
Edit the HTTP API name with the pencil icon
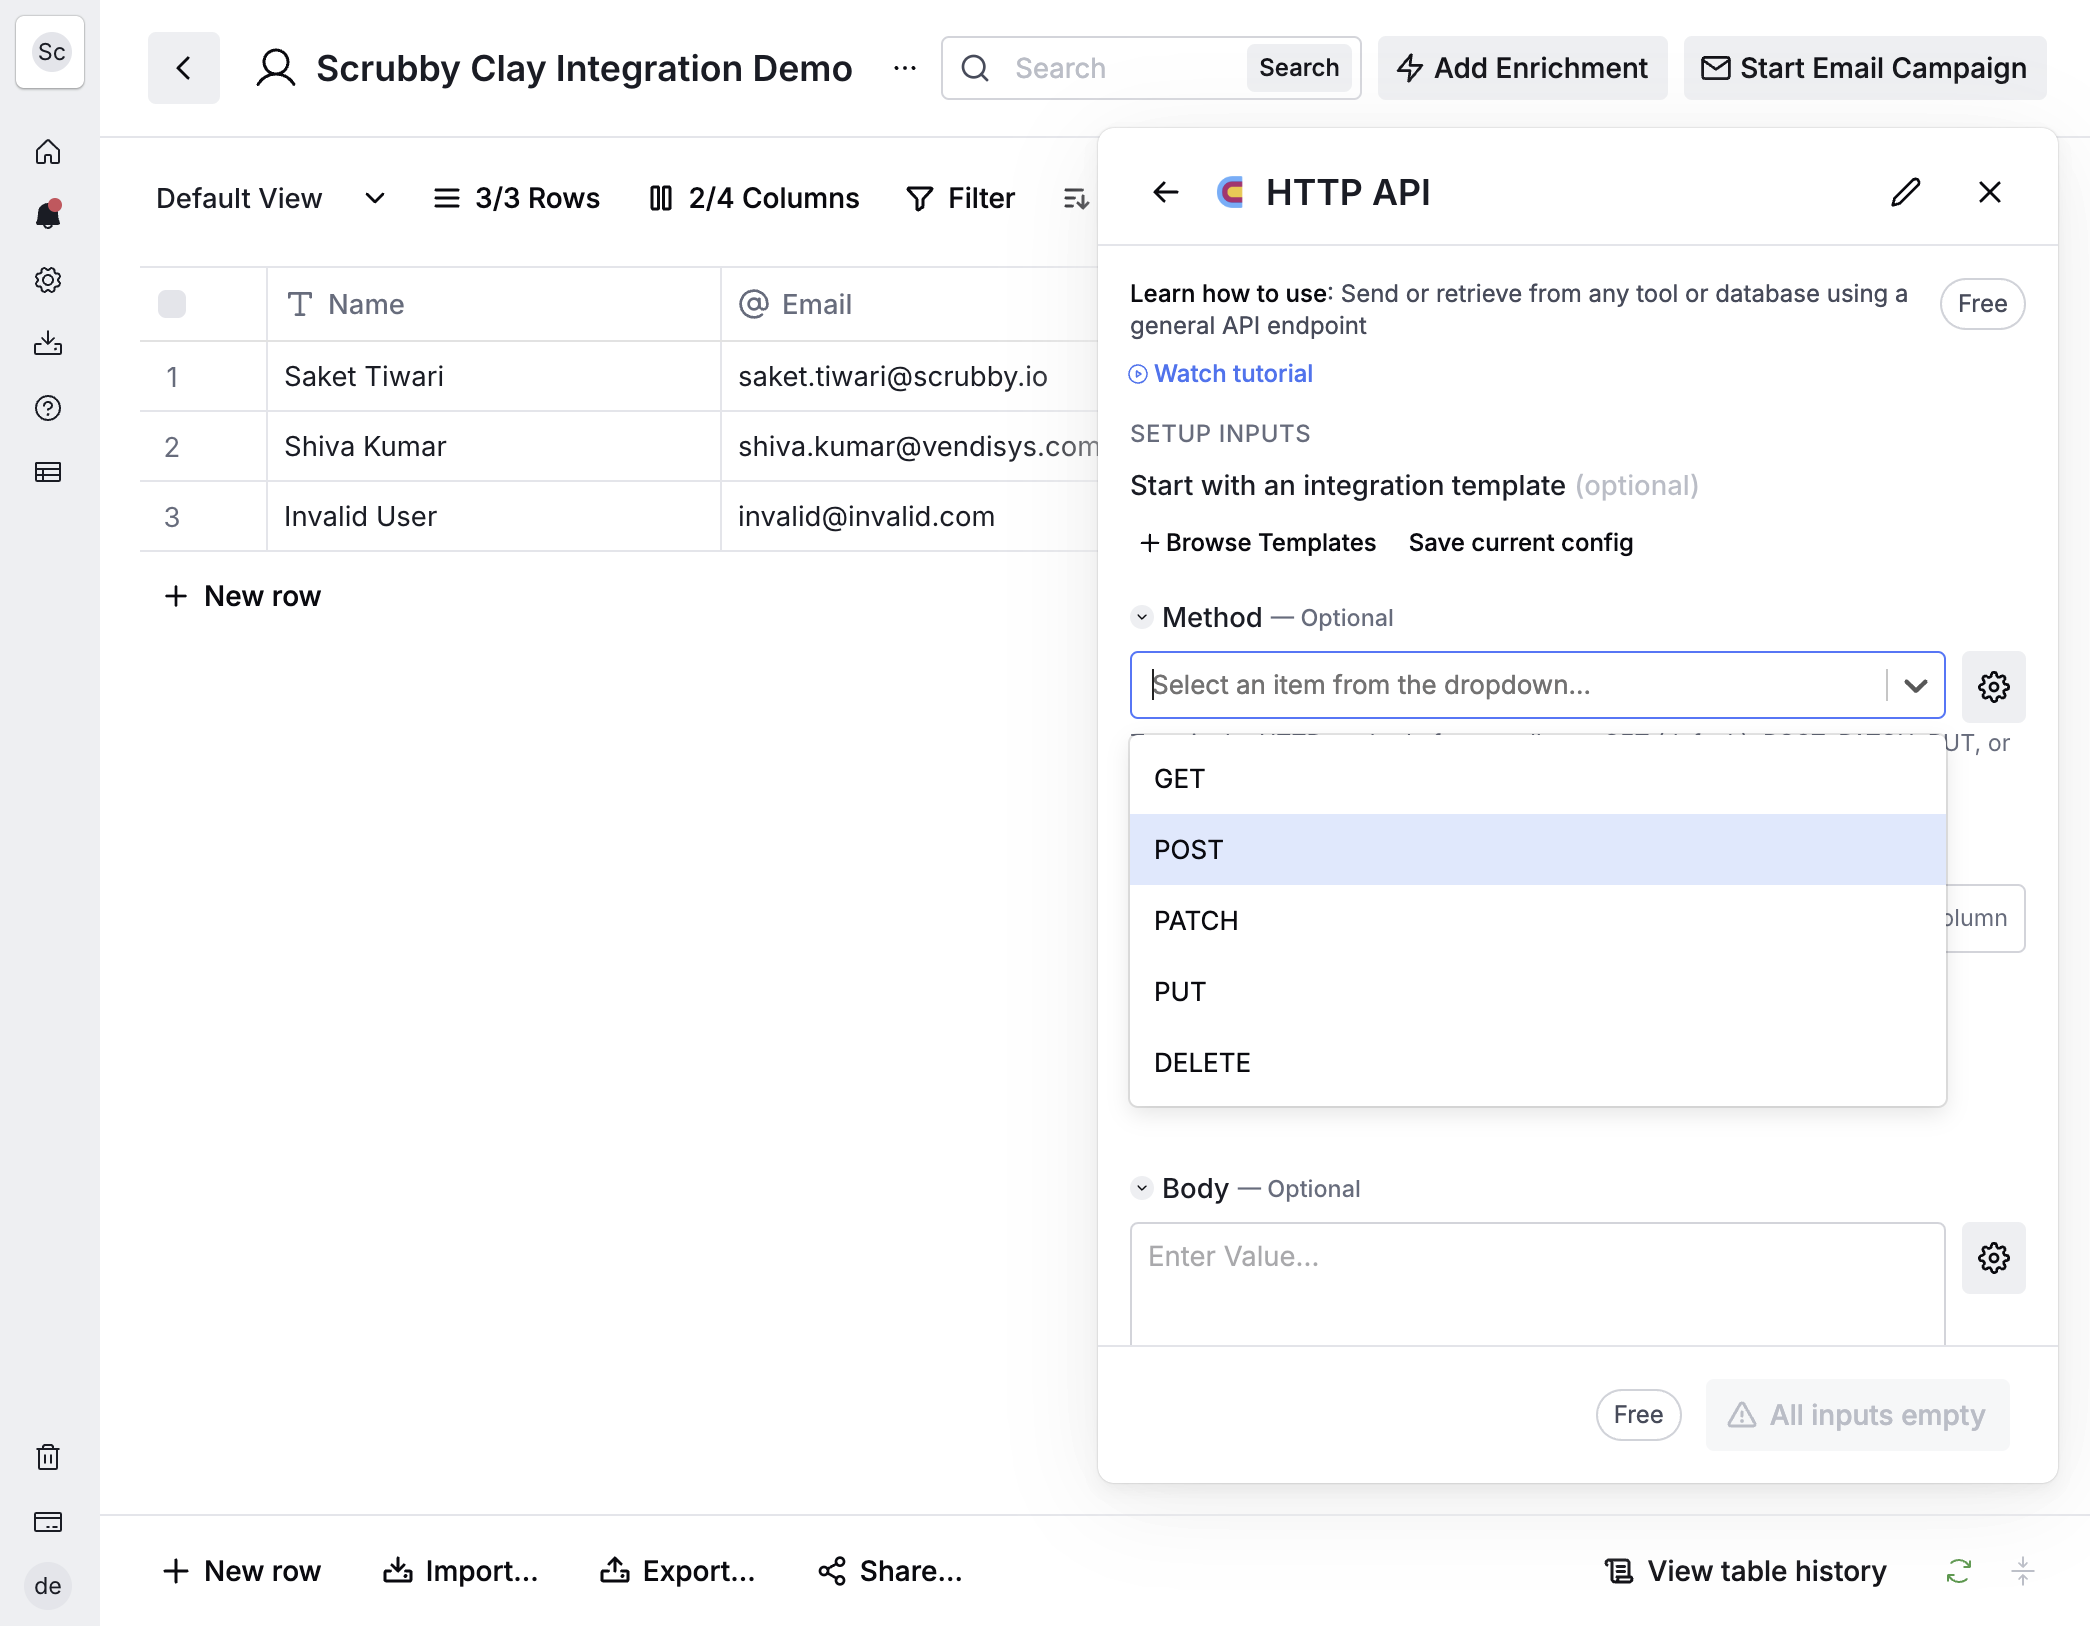coord(1906,192)
